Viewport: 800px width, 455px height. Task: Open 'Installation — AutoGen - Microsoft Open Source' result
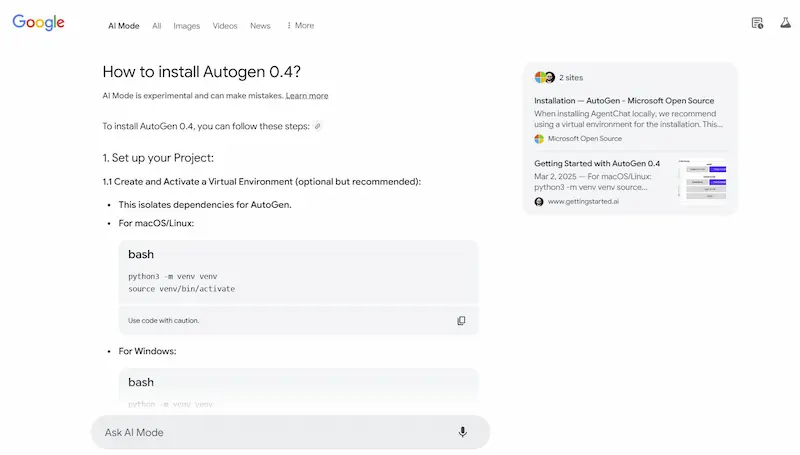click(x=624, y=100)
